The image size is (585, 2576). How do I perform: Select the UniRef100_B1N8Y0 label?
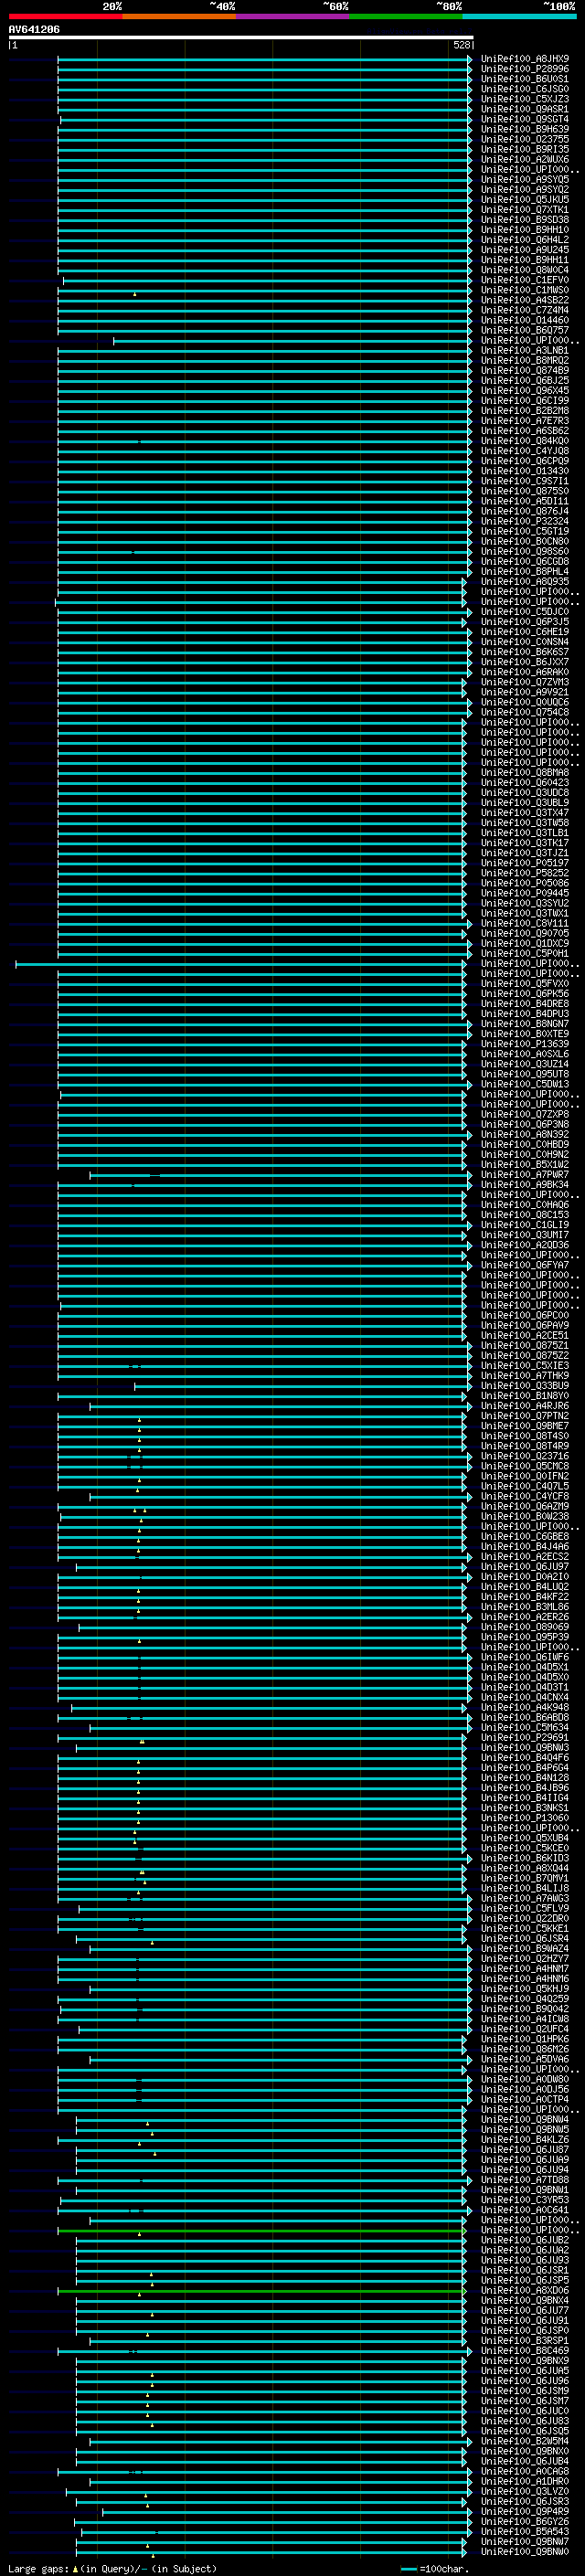pos(525,1396)
